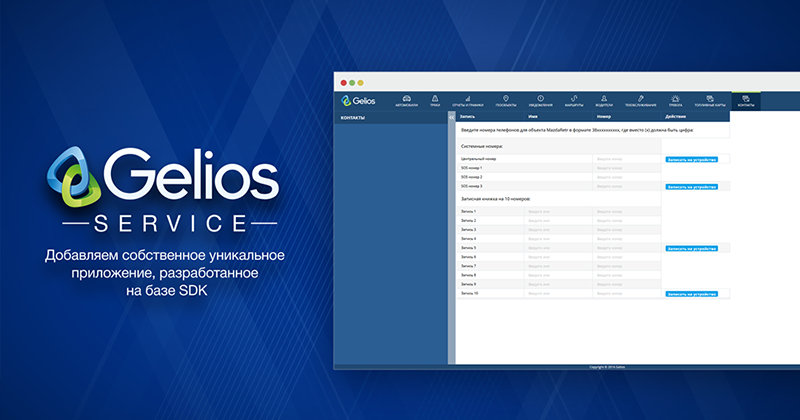This screenshot has height=420, width=800.
Task: Focus number field for SOS номер 1
Action: click(627, 168)
